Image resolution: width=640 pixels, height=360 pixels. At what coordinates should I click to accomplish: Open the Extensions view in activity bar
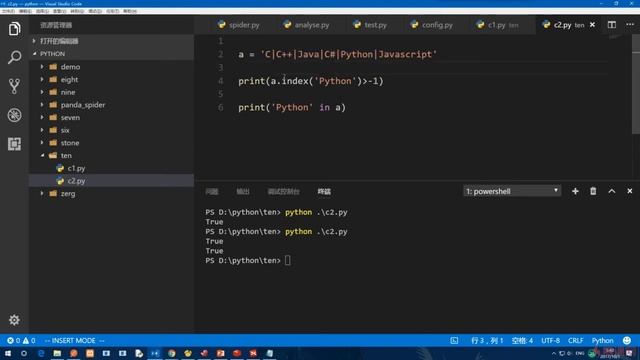[x=14, y=144]
